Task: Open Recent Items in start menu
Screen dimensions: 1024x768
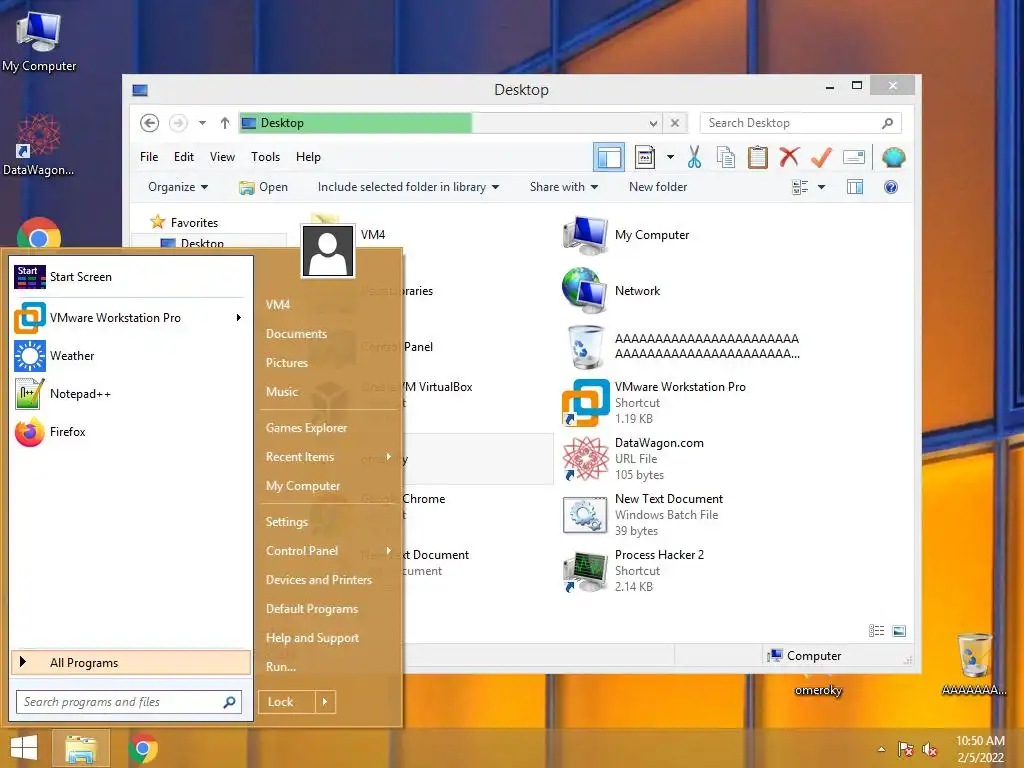Action: tap(328, 457)
